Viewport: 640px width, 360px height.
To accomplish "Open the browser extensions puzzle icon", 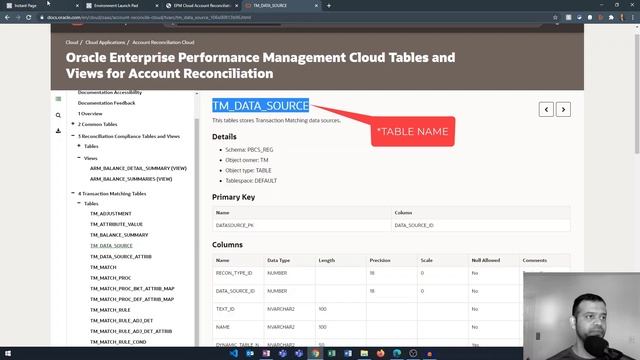I will (x=611, y=17).
